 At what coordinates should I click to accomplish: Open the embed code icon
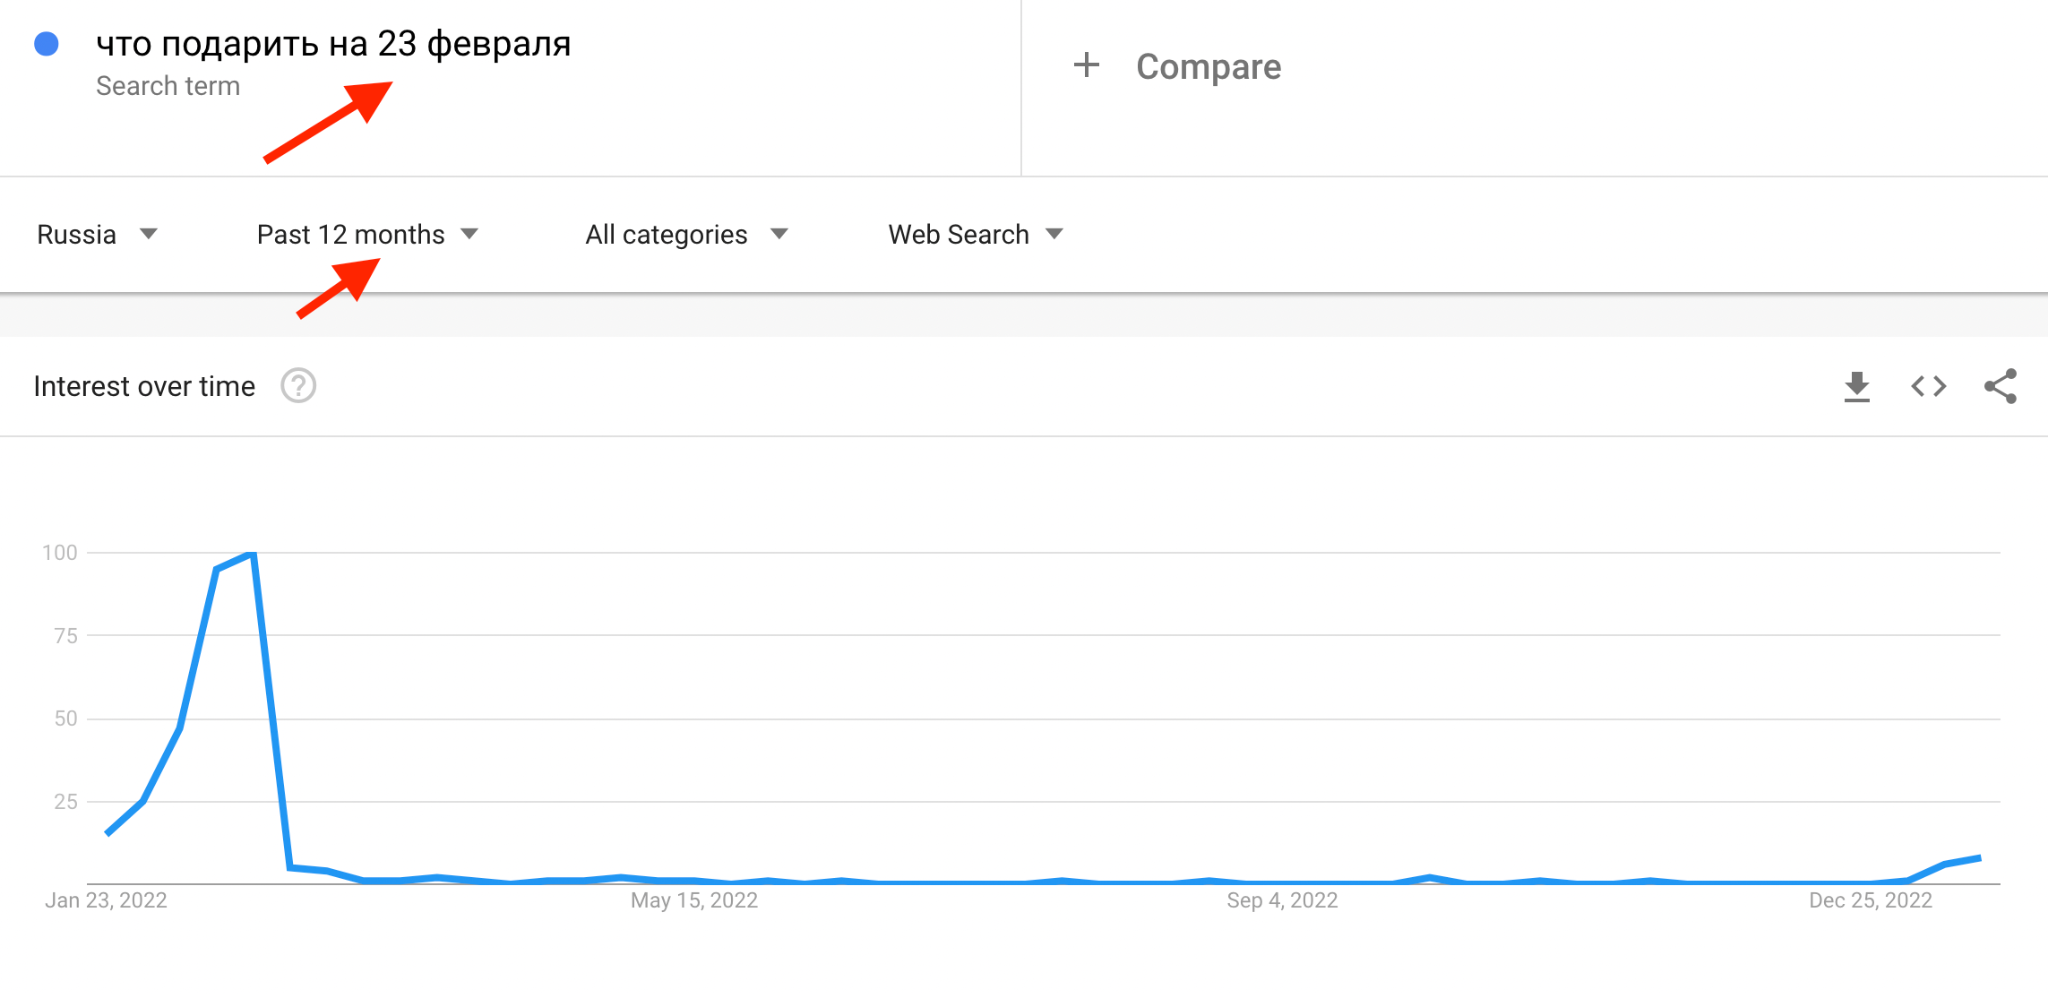click(1928, 386)
